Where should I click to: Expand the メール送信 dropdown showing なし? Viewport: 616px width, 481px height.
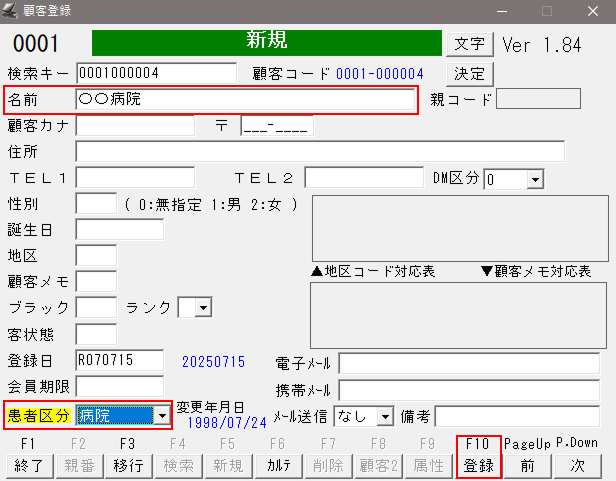[x=386, y=416]
